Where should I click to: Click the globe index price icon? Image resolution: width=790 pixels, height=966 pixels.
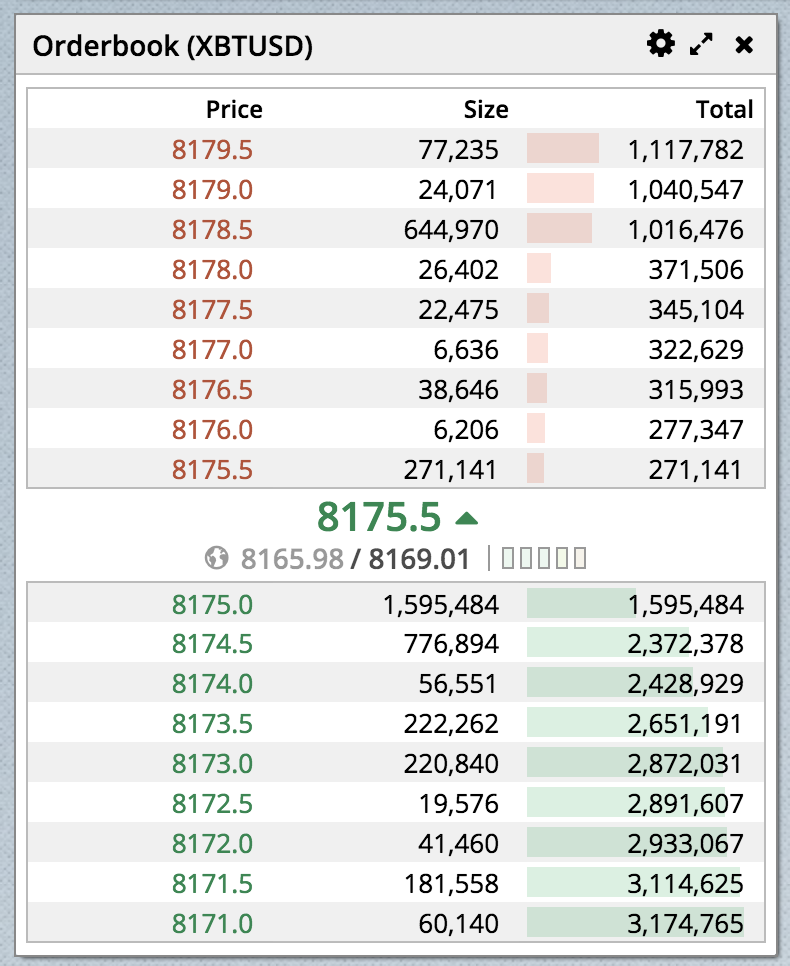216,558
